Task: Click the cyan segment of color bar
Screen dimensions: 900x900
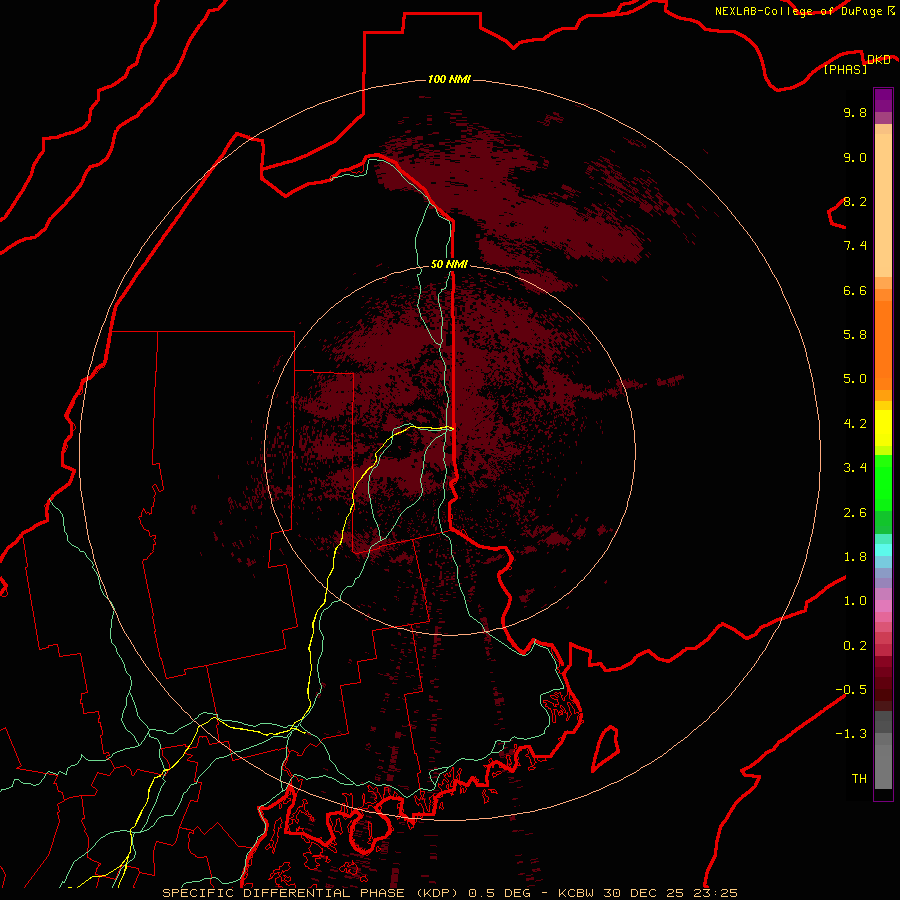Action: [x=883, y=550]
